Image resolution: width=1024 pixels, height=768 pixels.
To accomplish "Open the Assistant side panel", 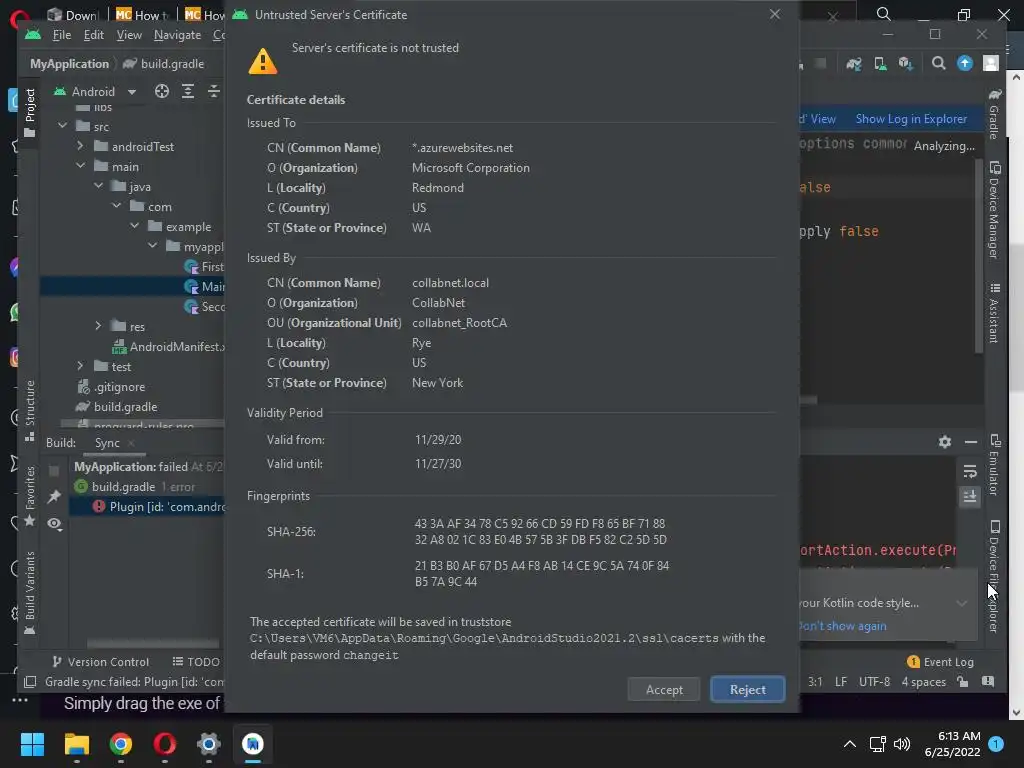I will tap(994, 313).
